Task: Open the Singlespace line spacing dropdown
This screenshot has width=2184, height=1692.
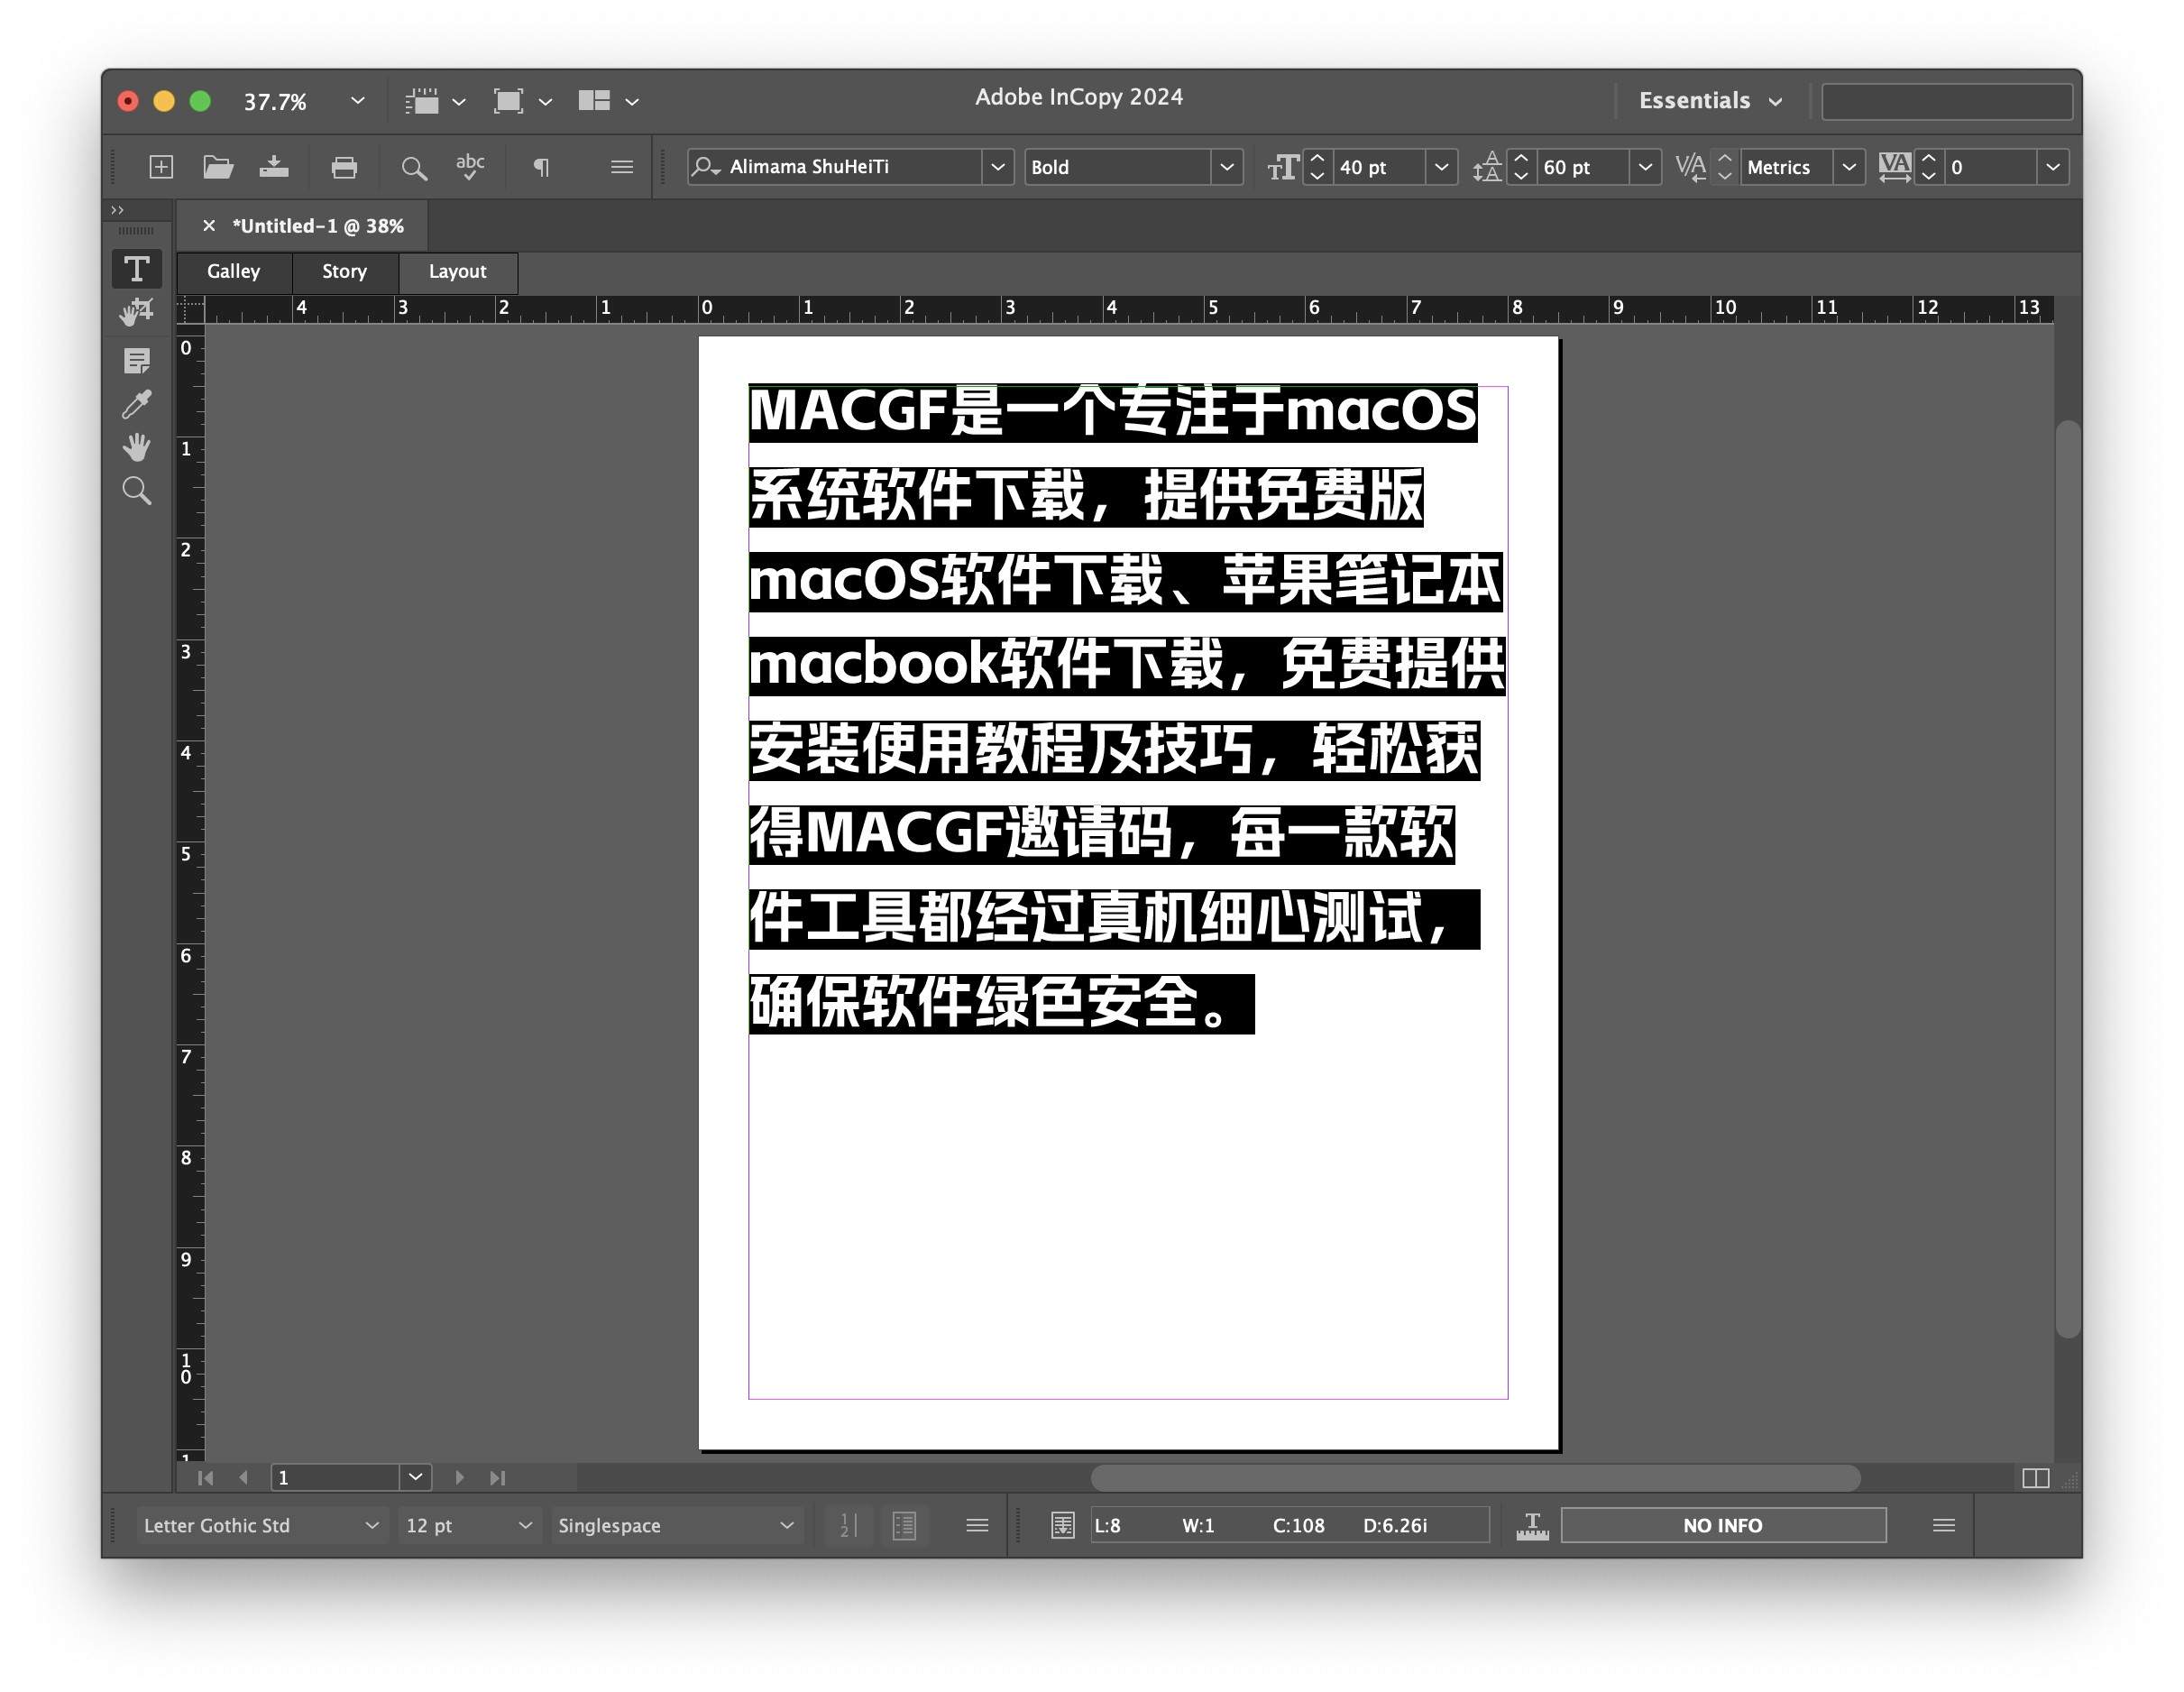Action: point(786,1525)
